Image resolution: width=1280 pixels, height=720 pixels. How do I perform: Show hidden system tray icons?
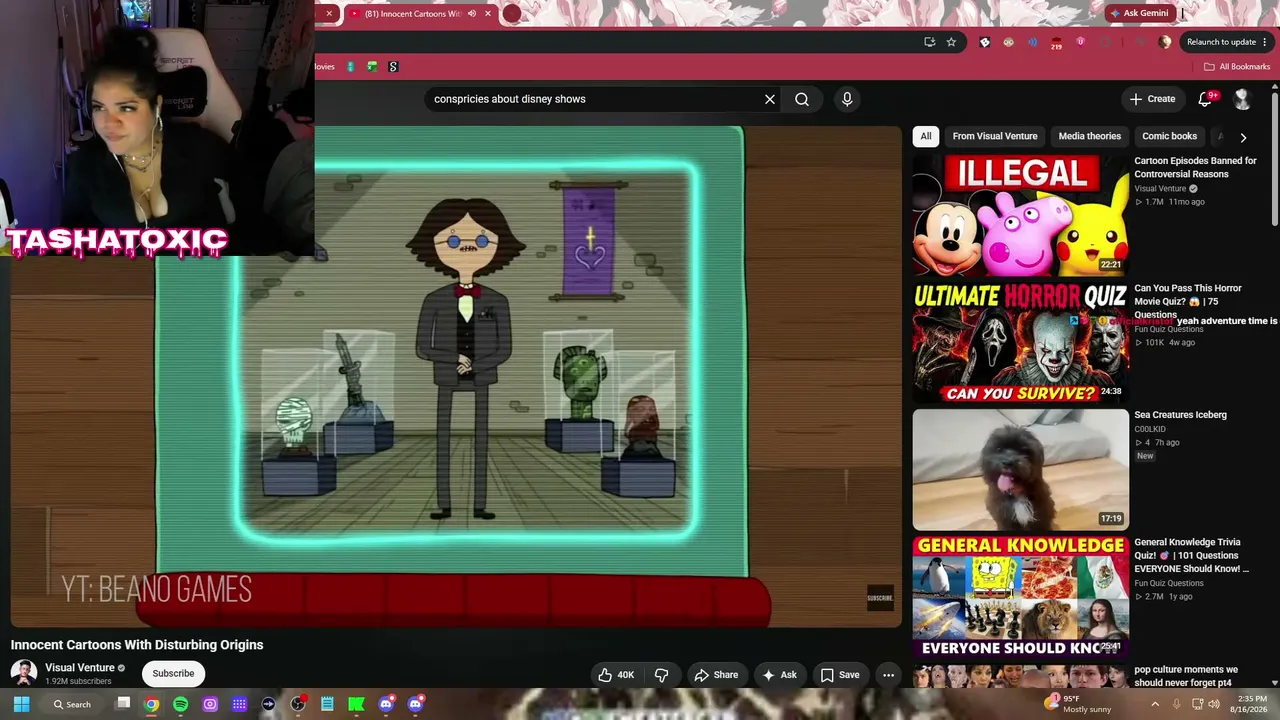point(1155,704)
